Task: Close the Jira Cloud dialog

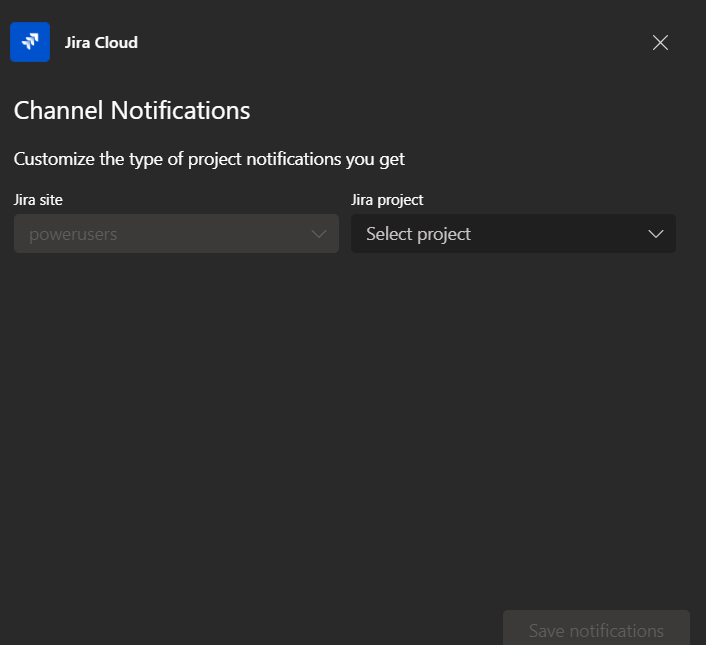Action: tap(660, 43)
